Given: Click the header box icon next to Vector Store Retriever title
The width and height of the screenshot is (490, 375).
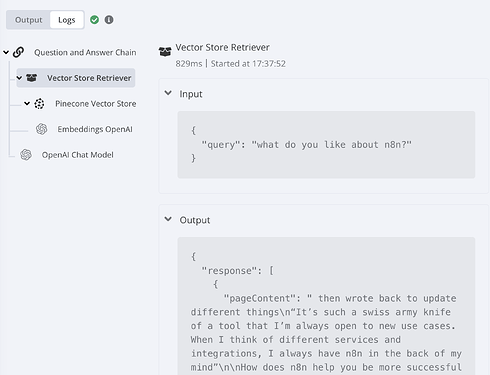Looking at the screenshot, I should (x=165, y=51).
